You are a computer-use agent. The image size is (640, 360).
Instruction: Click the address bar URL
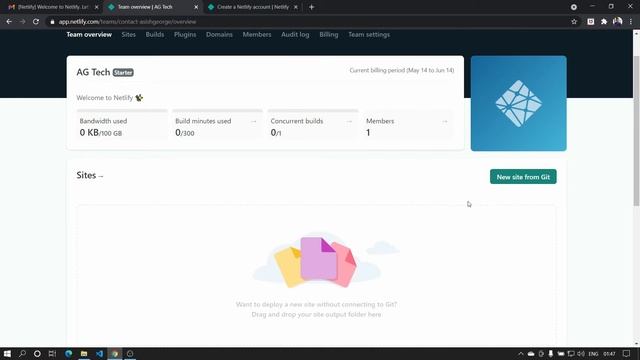pos(127,22)
